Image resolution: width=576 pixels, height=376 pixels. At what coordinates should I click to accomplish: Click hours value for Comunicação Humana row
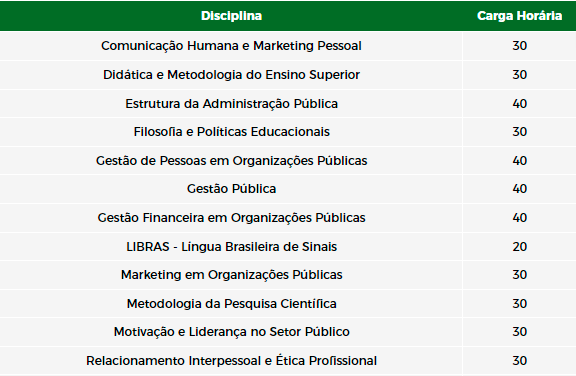point(519,46)
